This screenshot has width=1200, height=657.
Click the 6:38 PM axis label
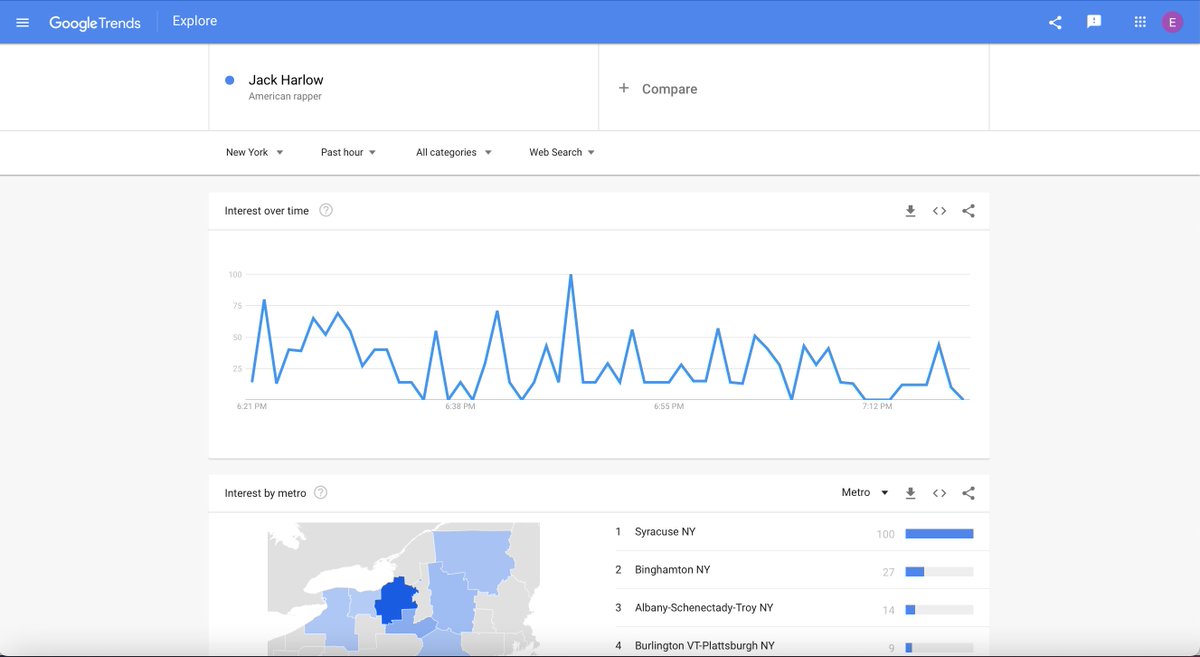click(460, 407)
